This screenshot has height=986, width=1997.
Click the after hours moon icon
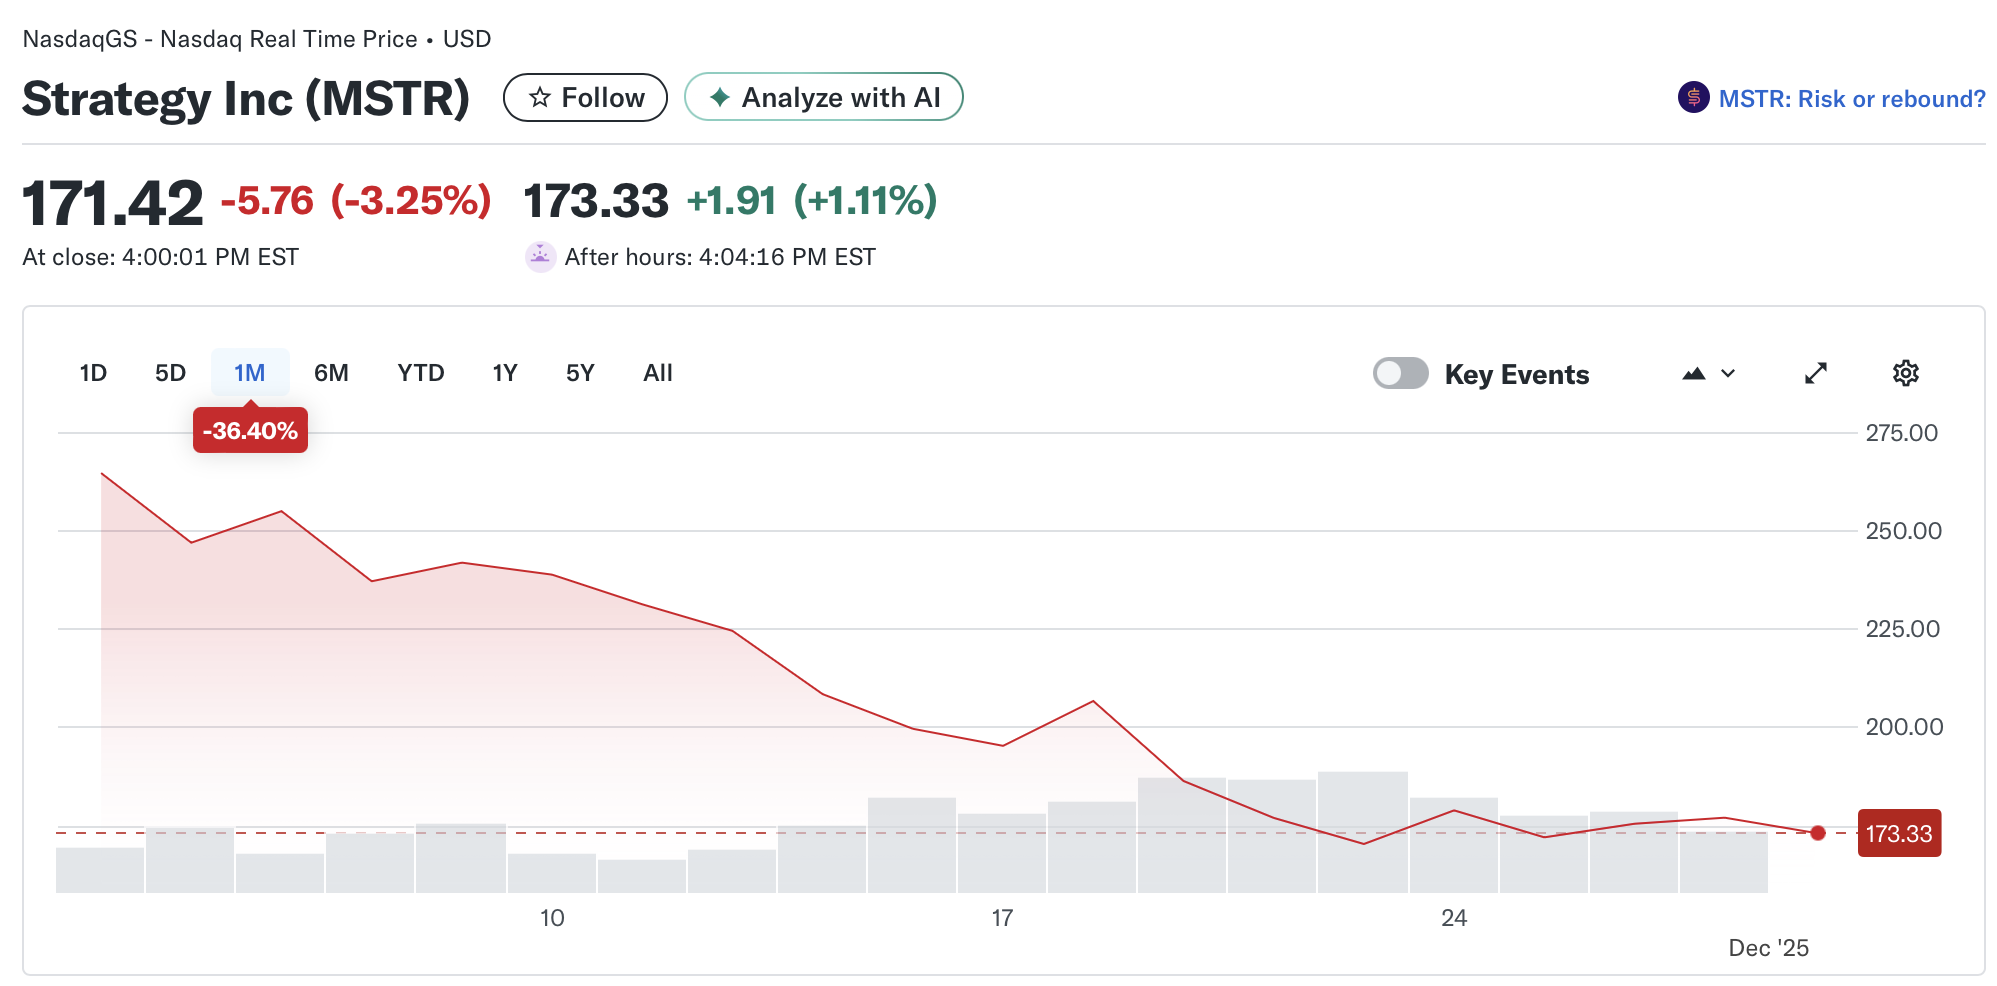point(540,257)
